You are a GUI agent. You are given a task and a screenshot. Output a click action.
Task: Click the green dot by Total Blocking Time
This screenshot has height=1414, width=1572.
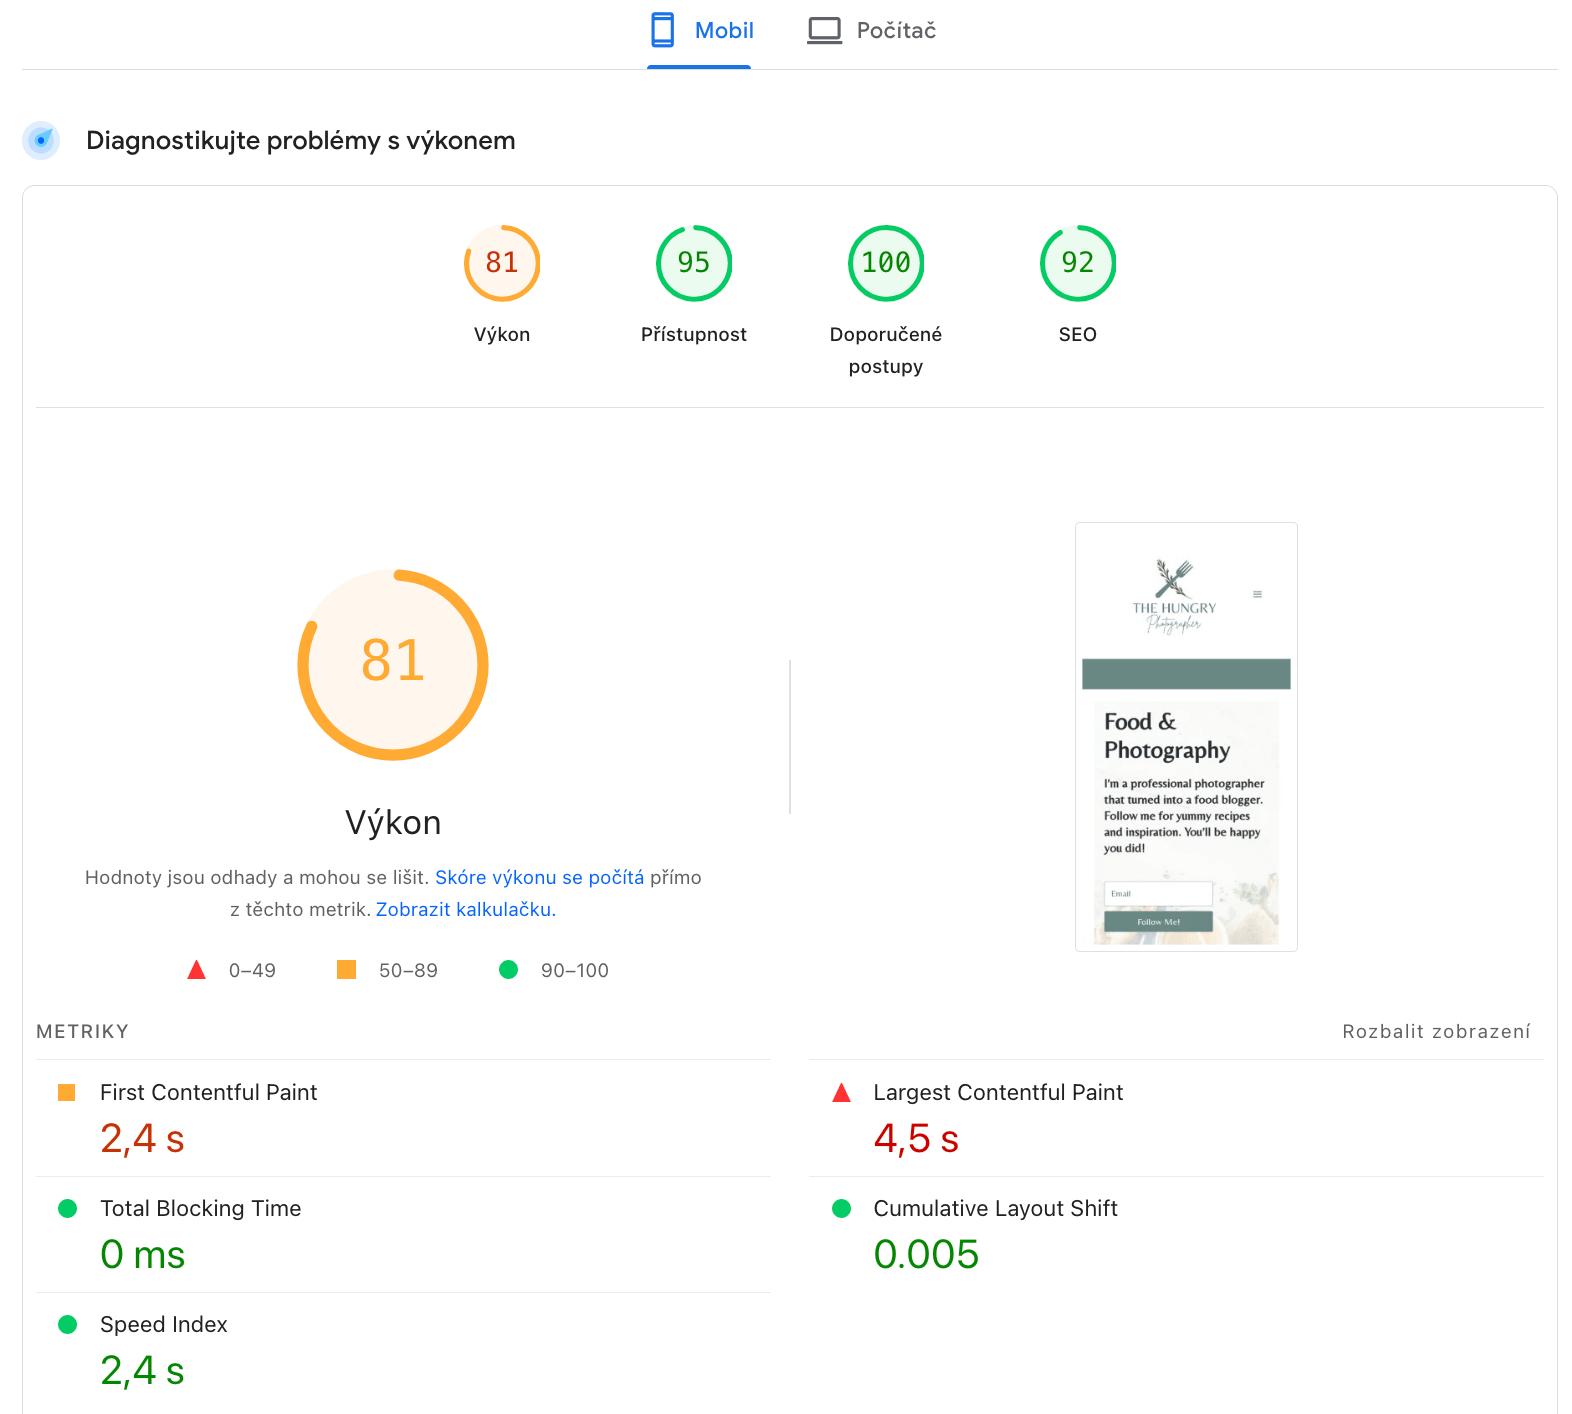[68, 1208]
